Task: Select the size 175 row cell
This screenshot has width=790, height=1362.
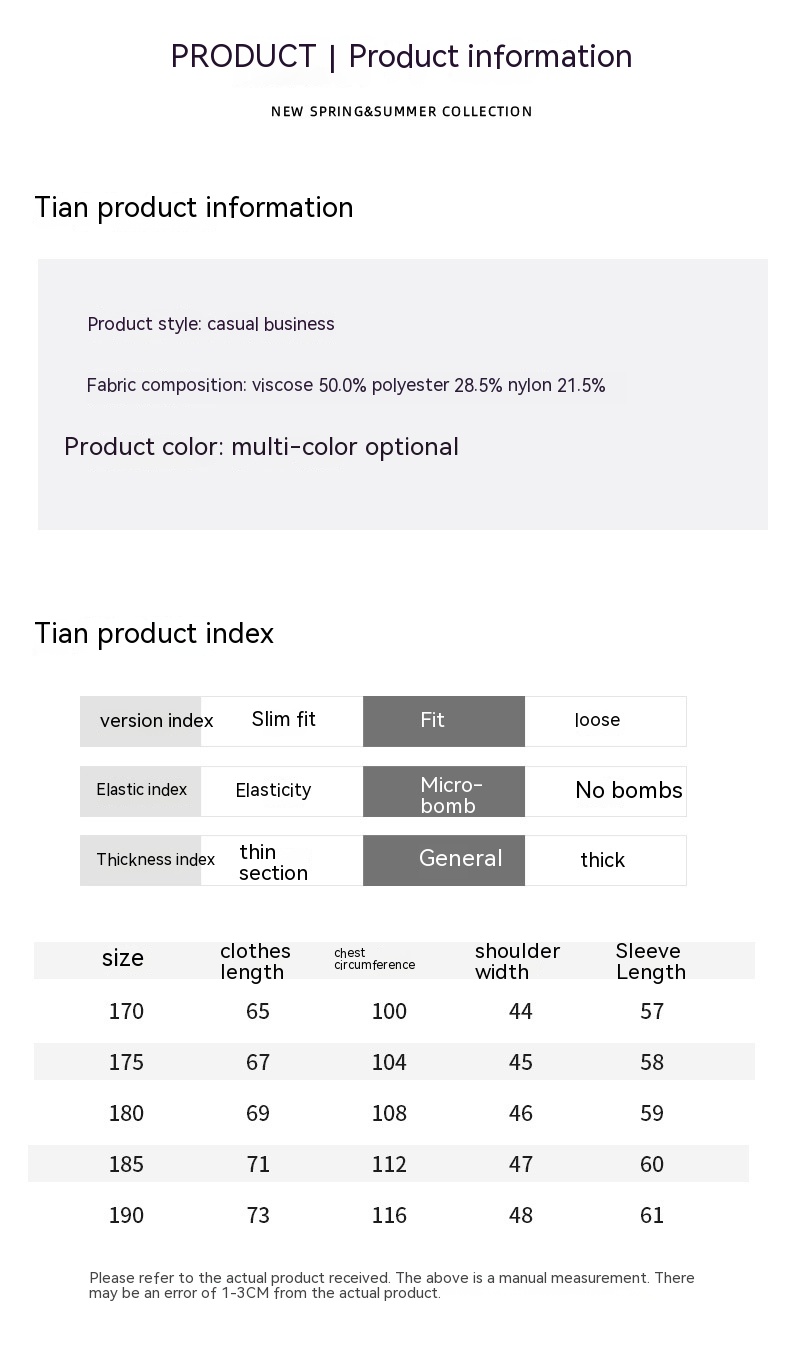Action: [x=126, y=1062]
